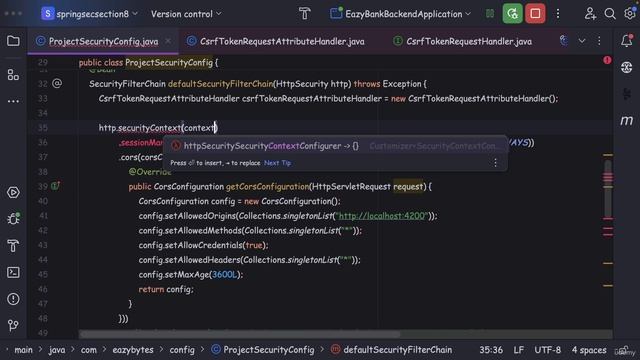The image size is (640, 360).
Task: Switch to ProjectSecurityConfig.java tab
Action: pos(103,41)
